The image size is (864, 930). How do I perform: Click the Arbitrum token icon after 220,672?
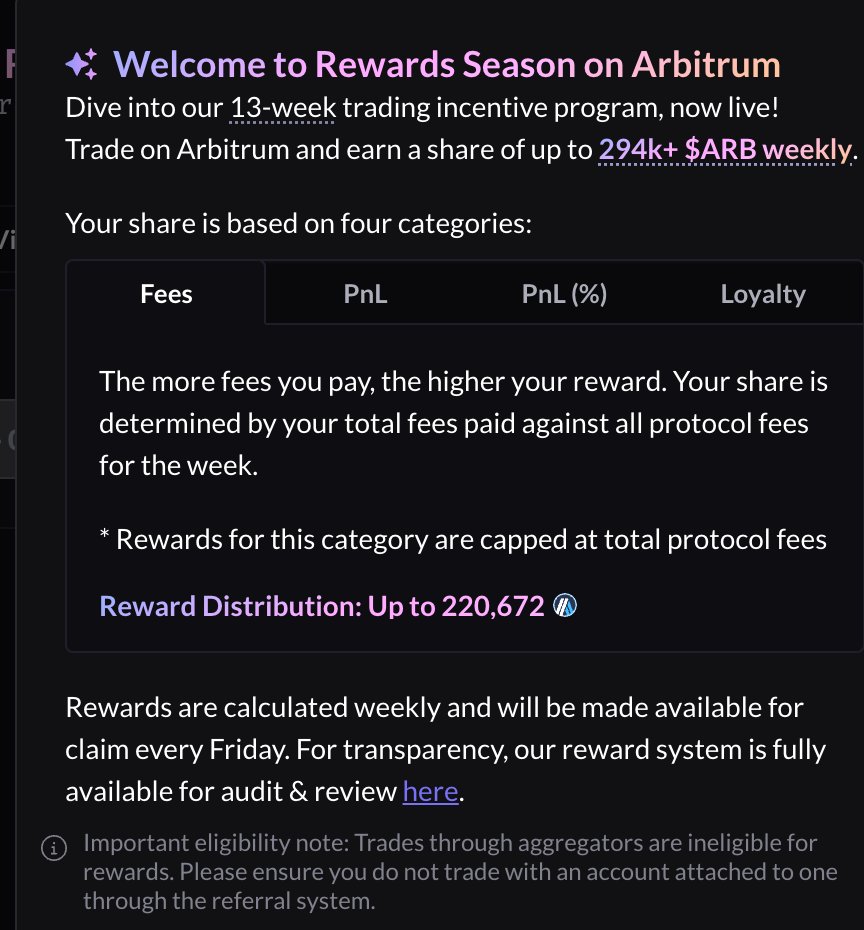coord(565,606)
